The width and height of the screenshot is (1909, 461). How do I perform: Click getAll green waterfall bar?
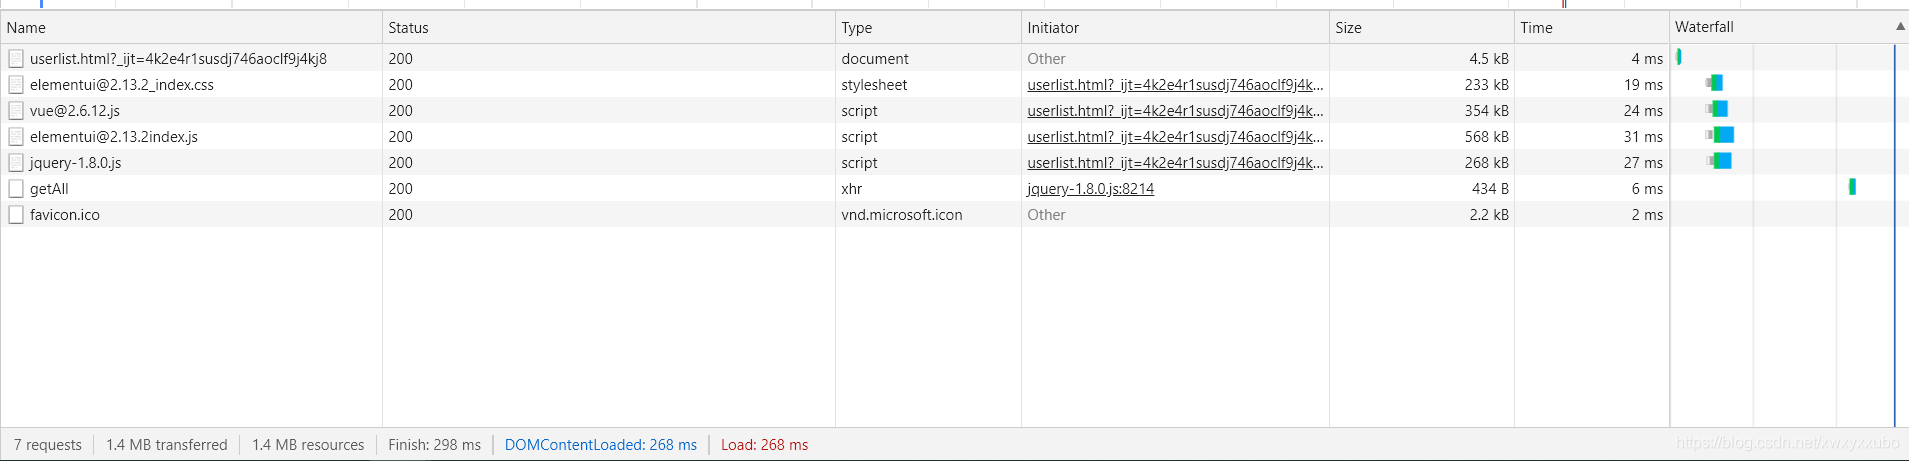tap(1852, 187)
